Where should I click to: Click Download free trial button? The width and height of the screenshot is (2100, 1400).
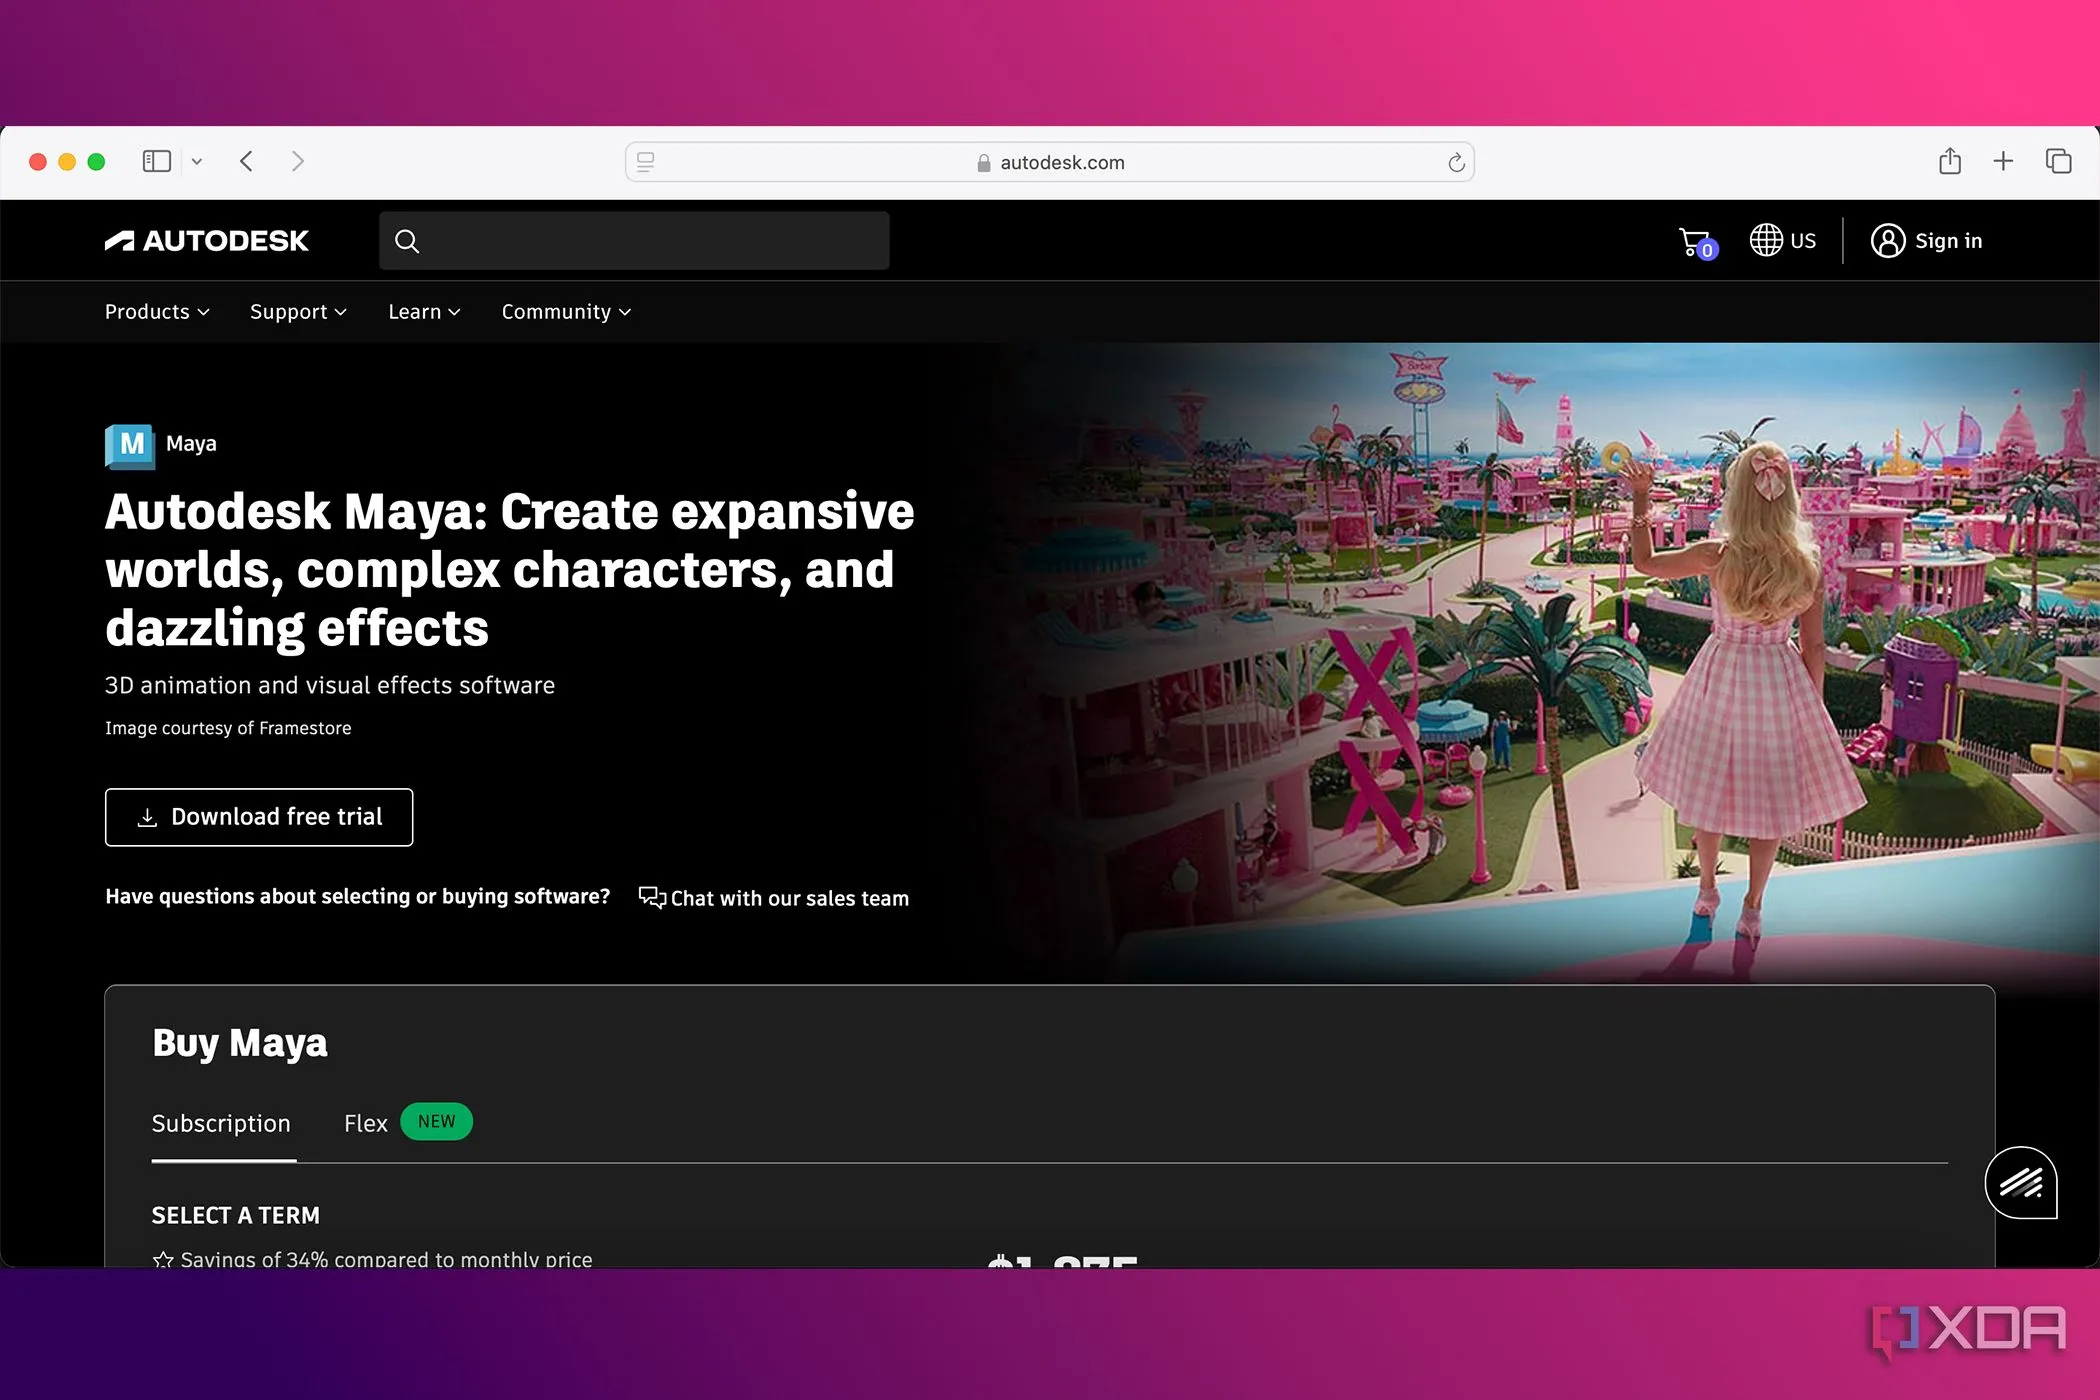[259, 817]
